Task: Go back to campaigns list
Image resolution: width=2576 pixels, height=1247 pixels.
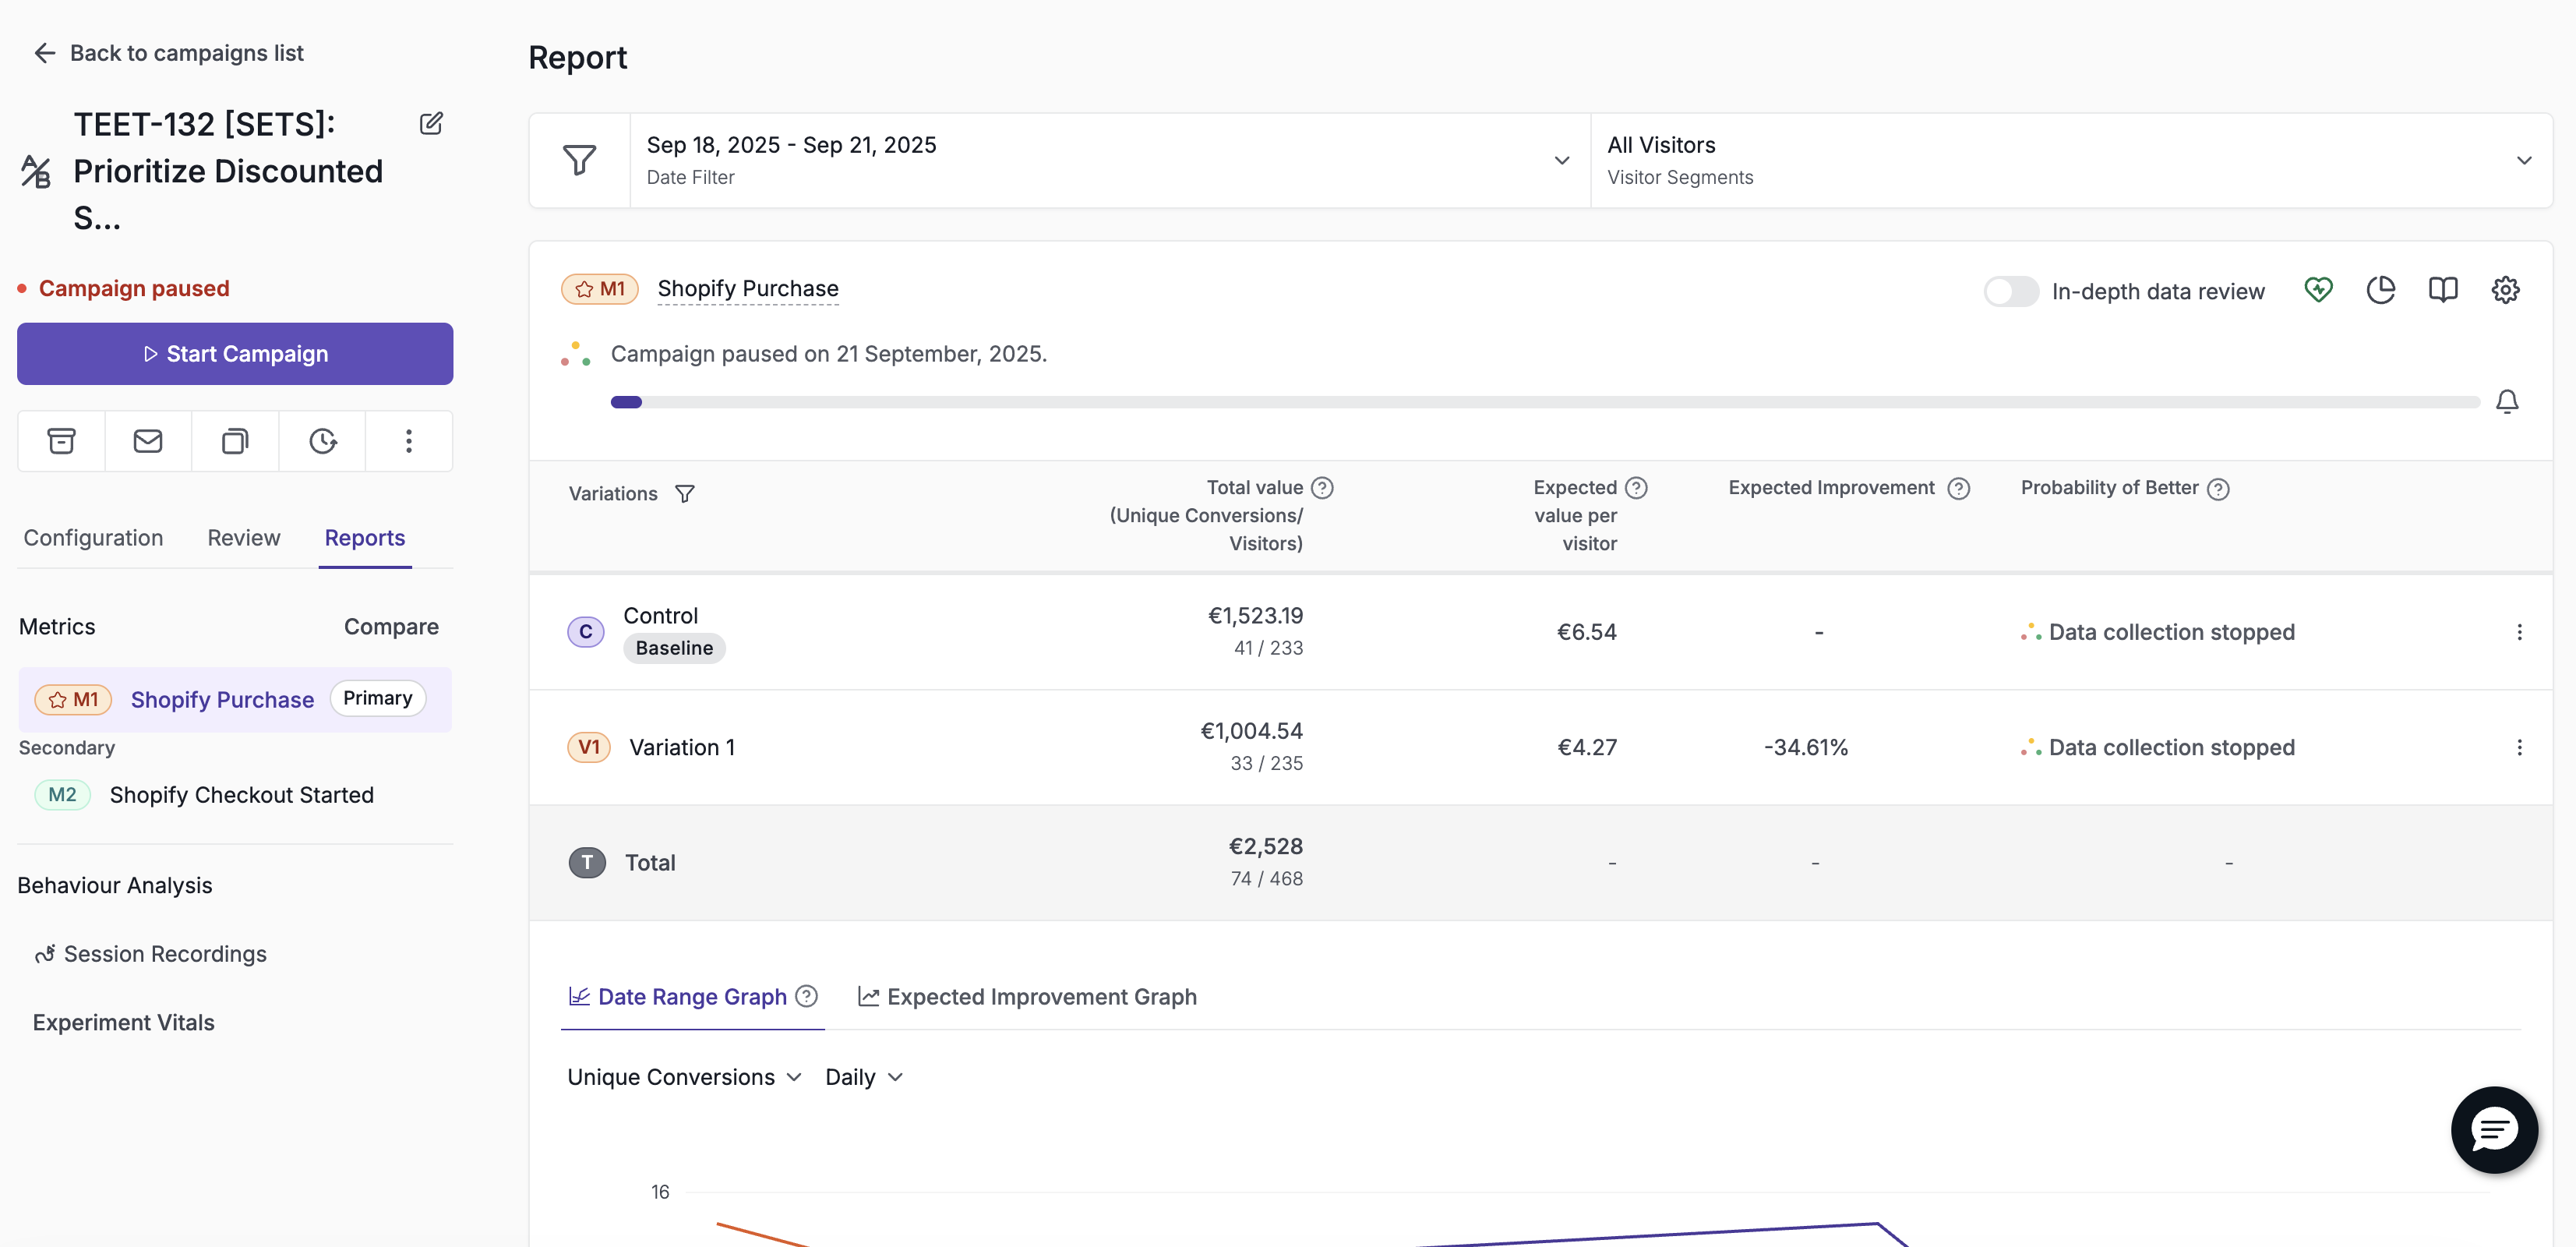Action: pyautogui.click(x=168, y=53)
